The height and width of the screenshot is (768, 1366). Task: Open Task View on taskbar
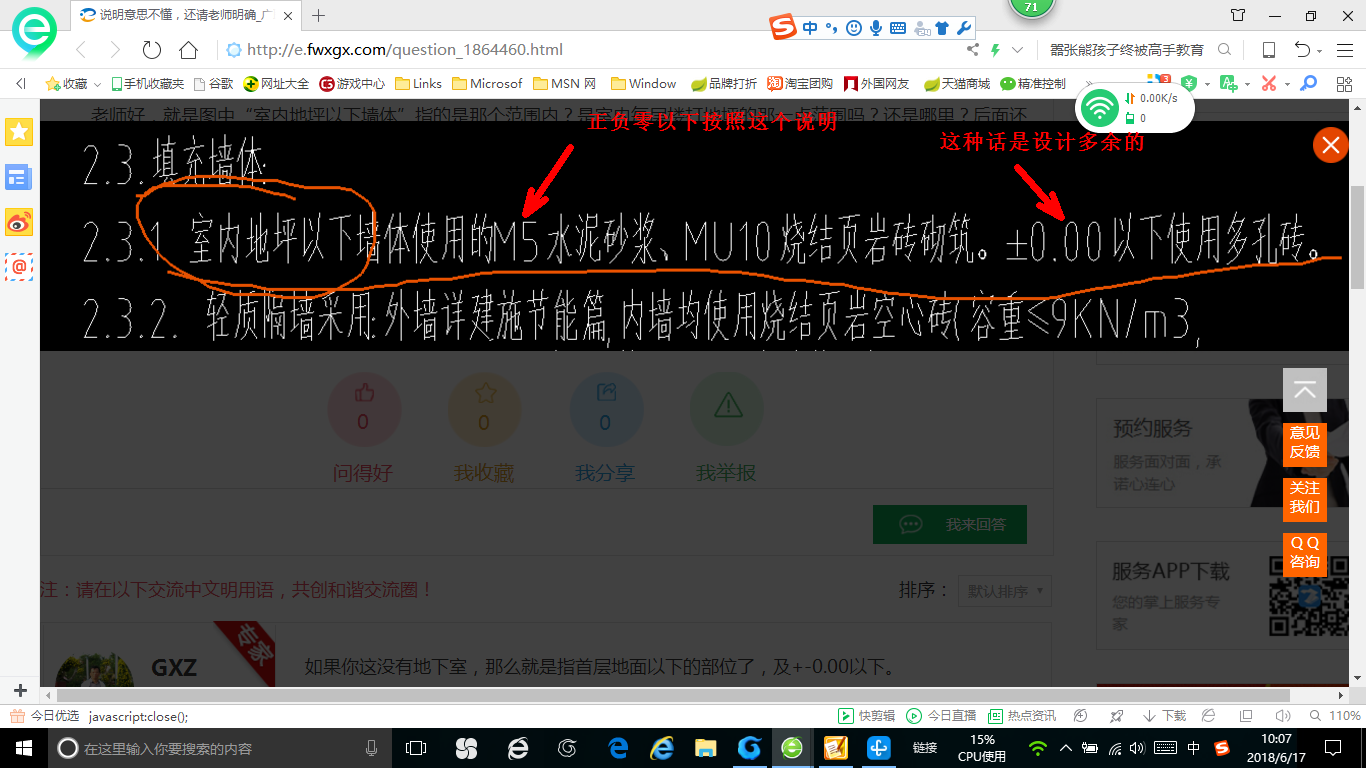pos(415,748)
